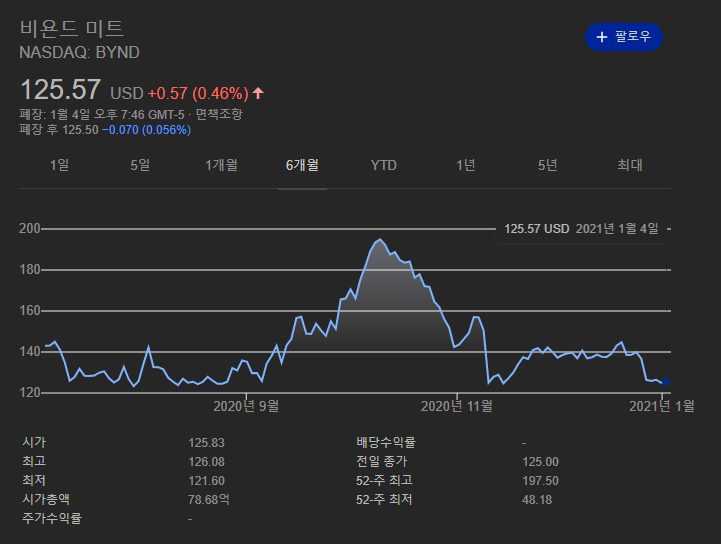This screenshot has width=721, height=544.
Task: Click the blue data point on chart
Action: coord(665,382)
